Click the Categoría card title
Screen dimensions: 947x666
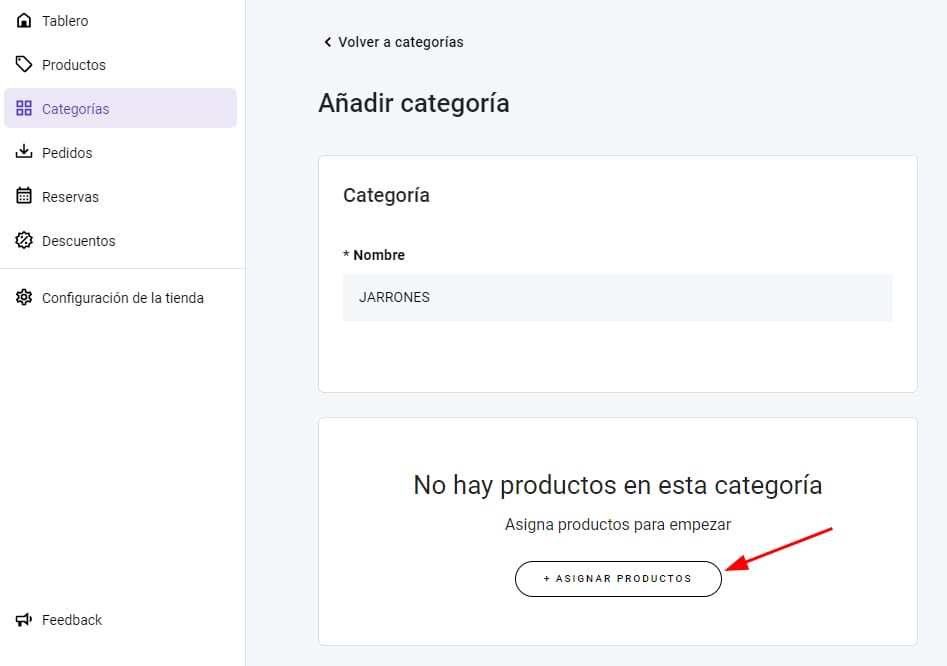(x=386, y=195)
